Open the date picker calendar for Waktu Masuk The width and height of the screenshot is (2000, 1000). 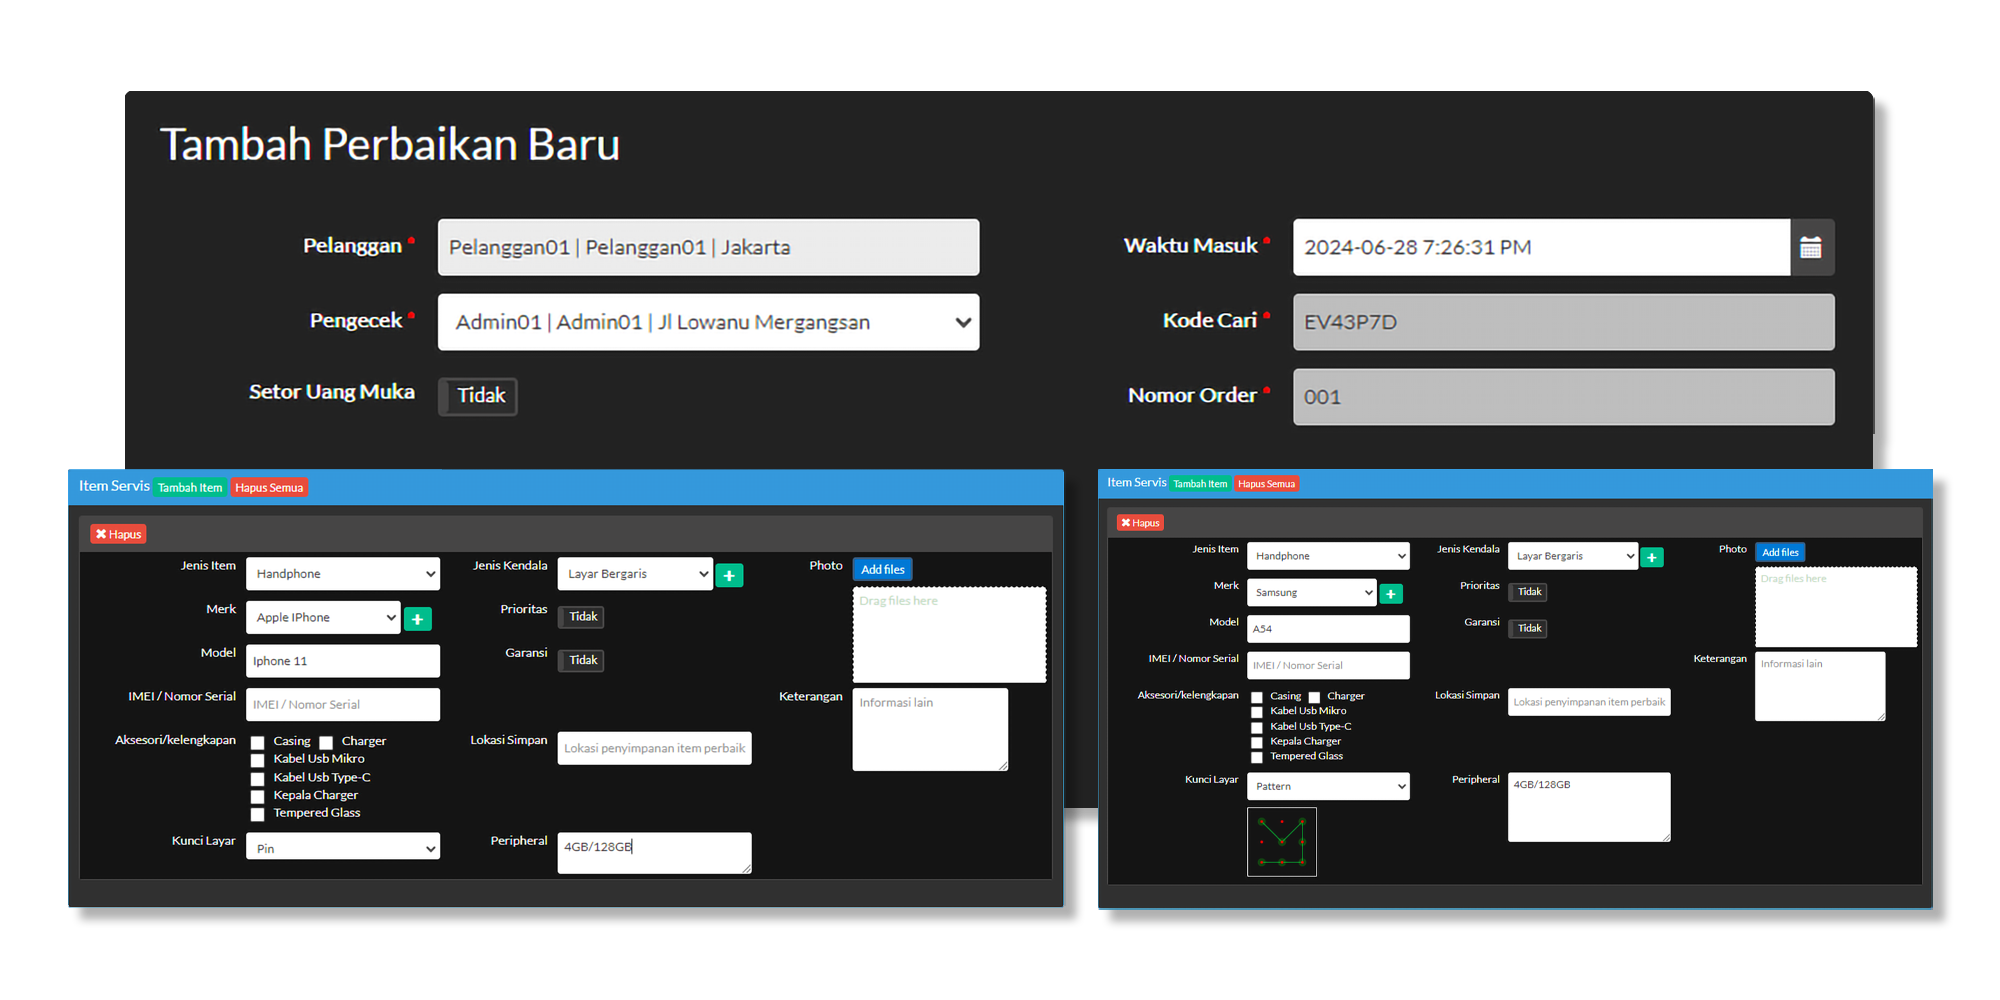pyautogui.click(x=1811, y=247)
